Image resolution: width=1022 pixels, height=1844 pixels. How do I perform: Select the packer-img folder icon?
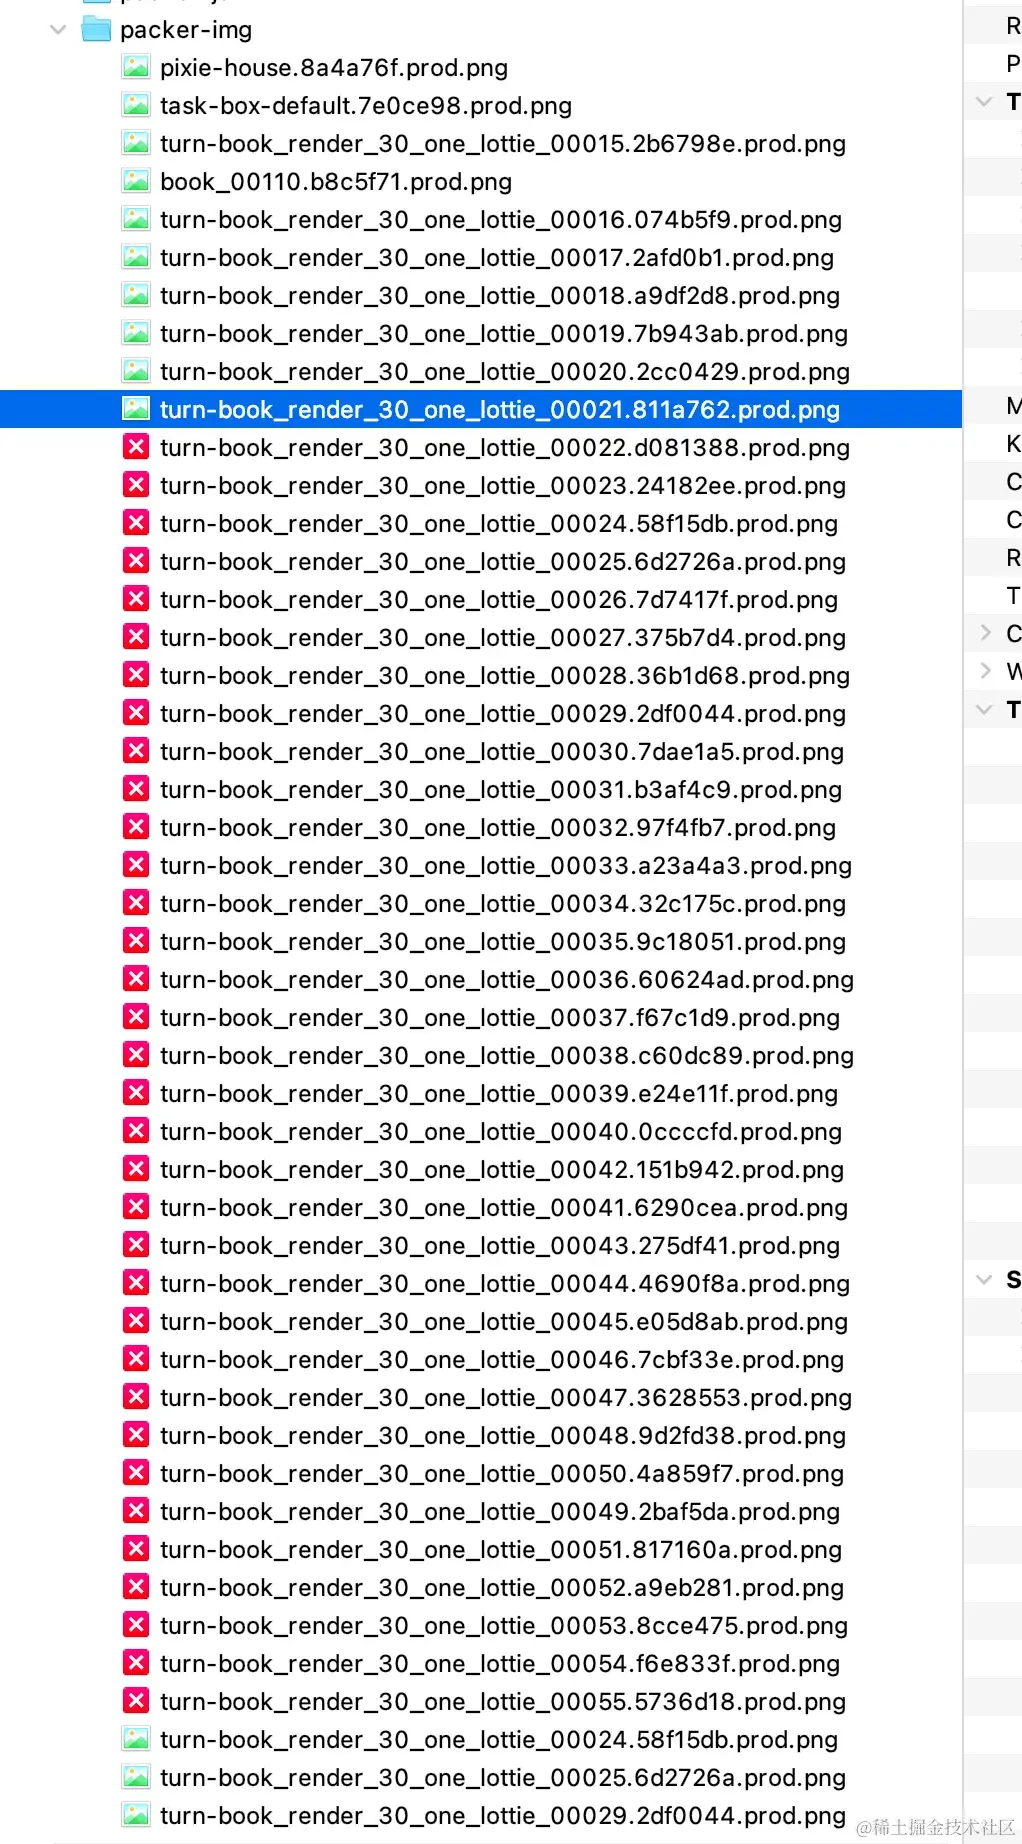click(x=97, y=30)
